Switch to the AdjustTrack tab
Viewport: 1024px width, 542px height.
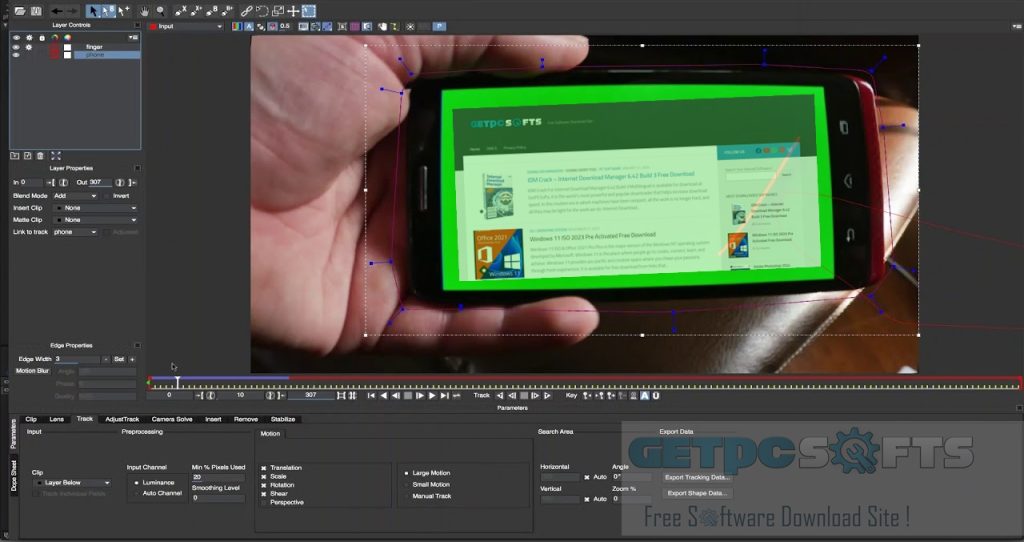point(122,419)
